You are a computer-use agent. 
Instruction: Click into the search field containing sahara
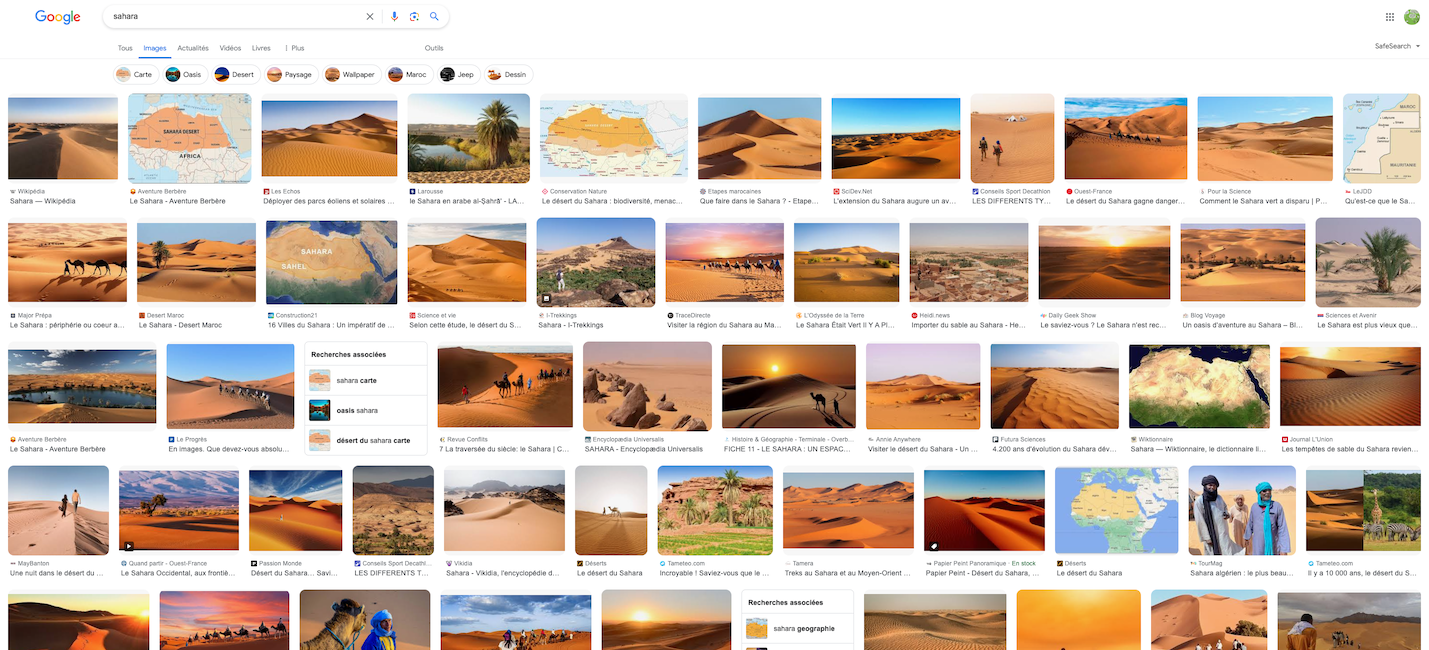pos(235,17)
